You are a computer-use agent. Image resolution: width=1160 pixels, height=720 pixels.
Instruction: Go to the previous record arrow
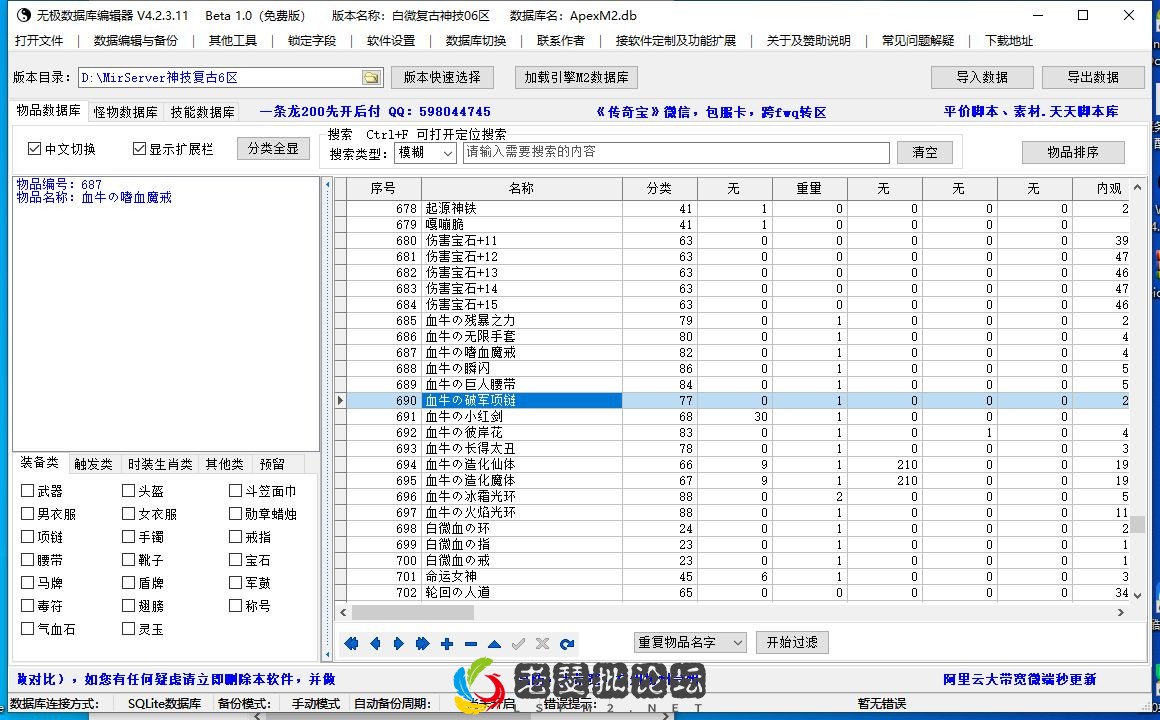[x=374, y=644]
